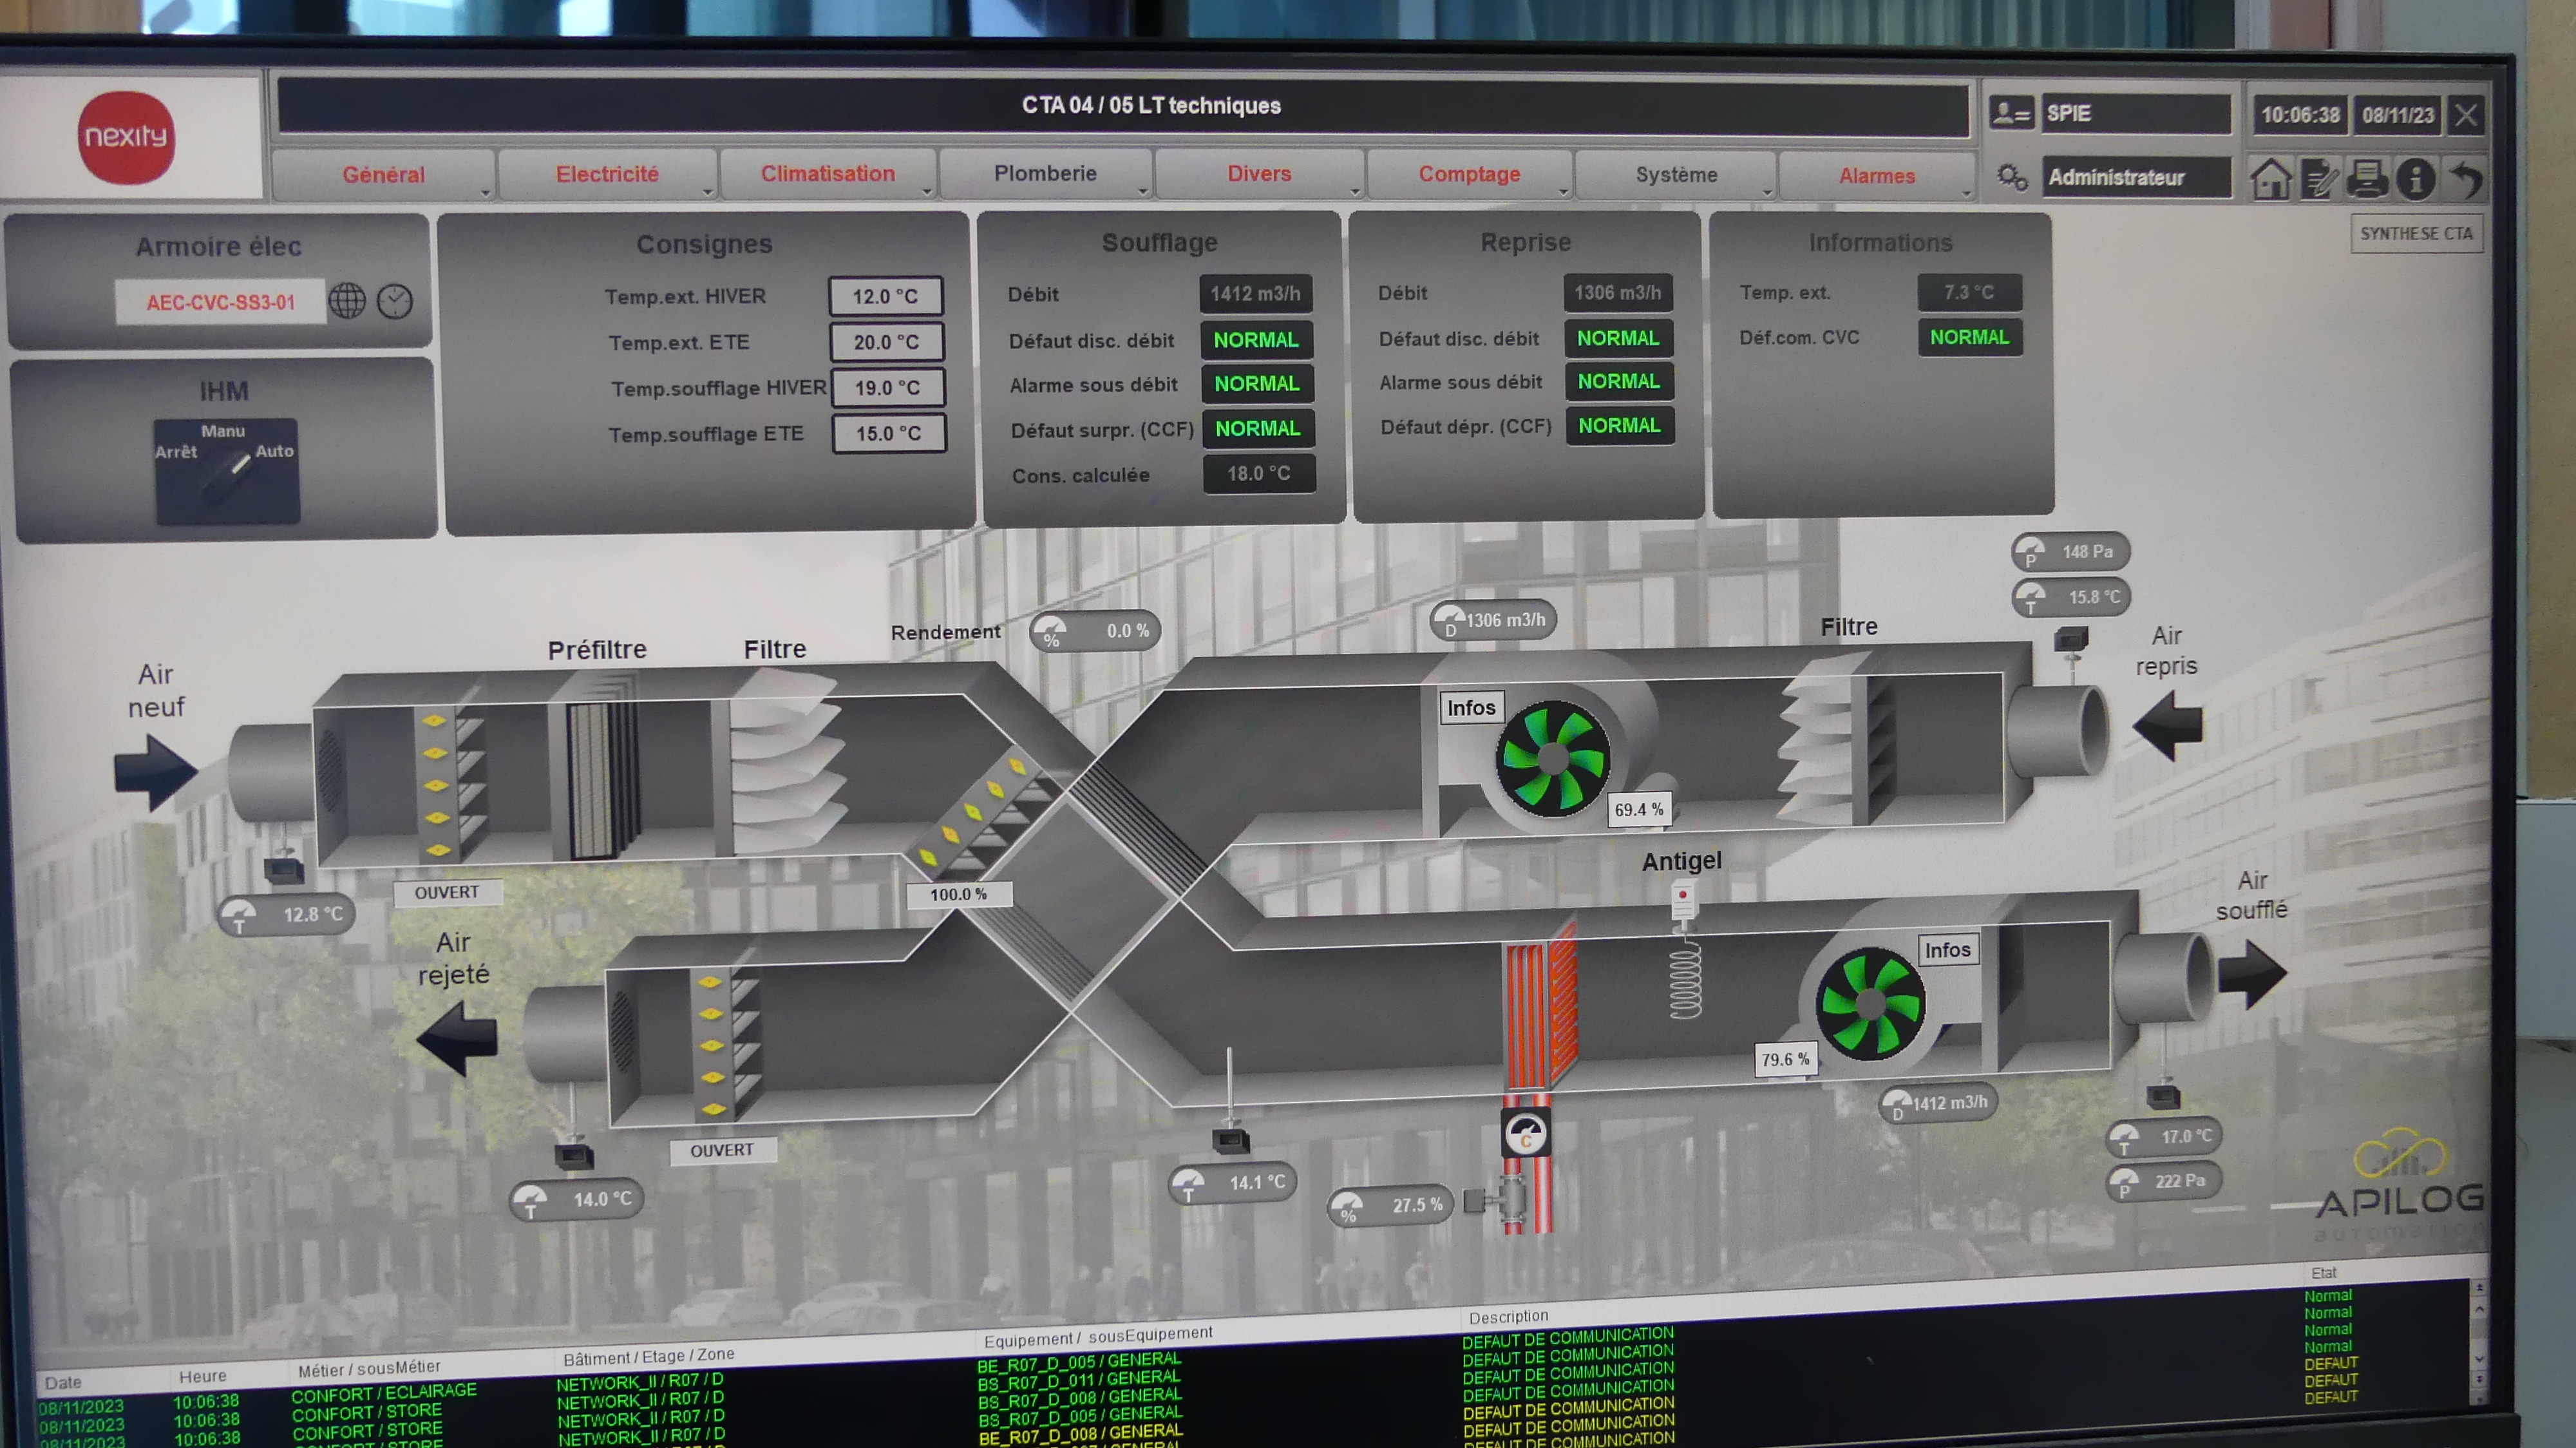Expand the Général menu dropdown
This screenshot has height=1448, width=2576.
point(384,175)
